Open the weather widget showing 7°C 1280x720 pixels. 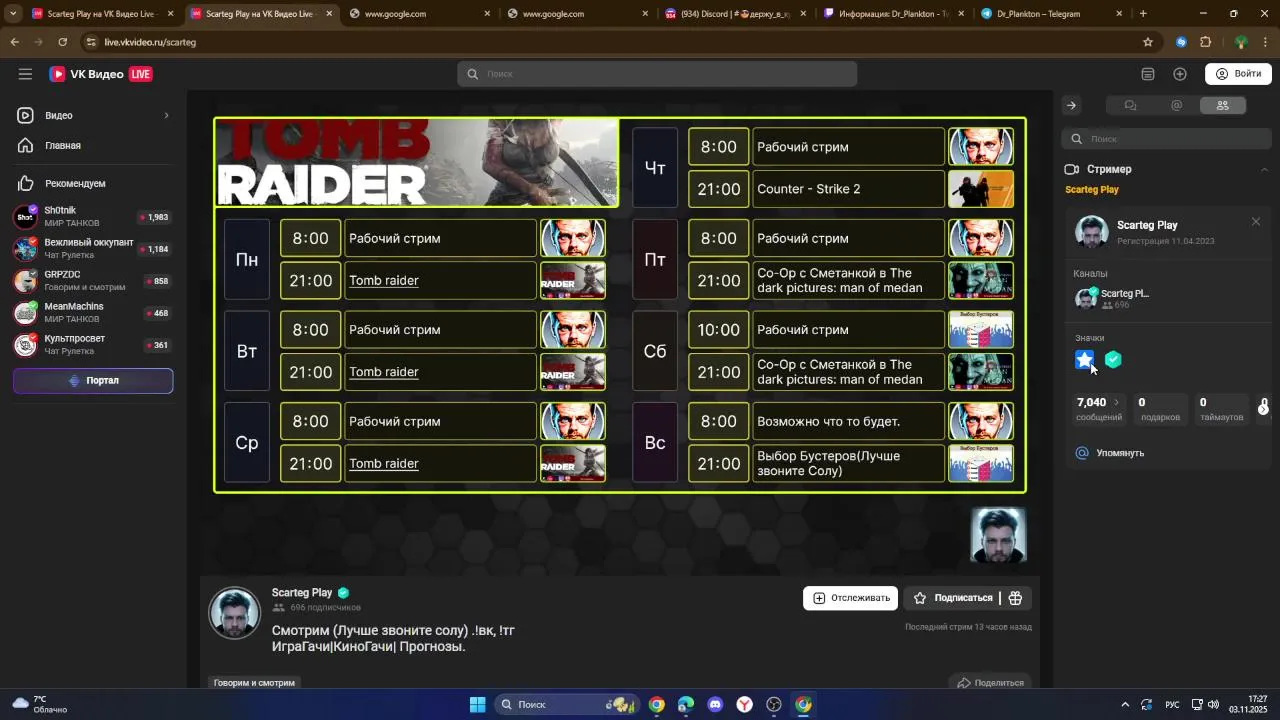point(38,704)
